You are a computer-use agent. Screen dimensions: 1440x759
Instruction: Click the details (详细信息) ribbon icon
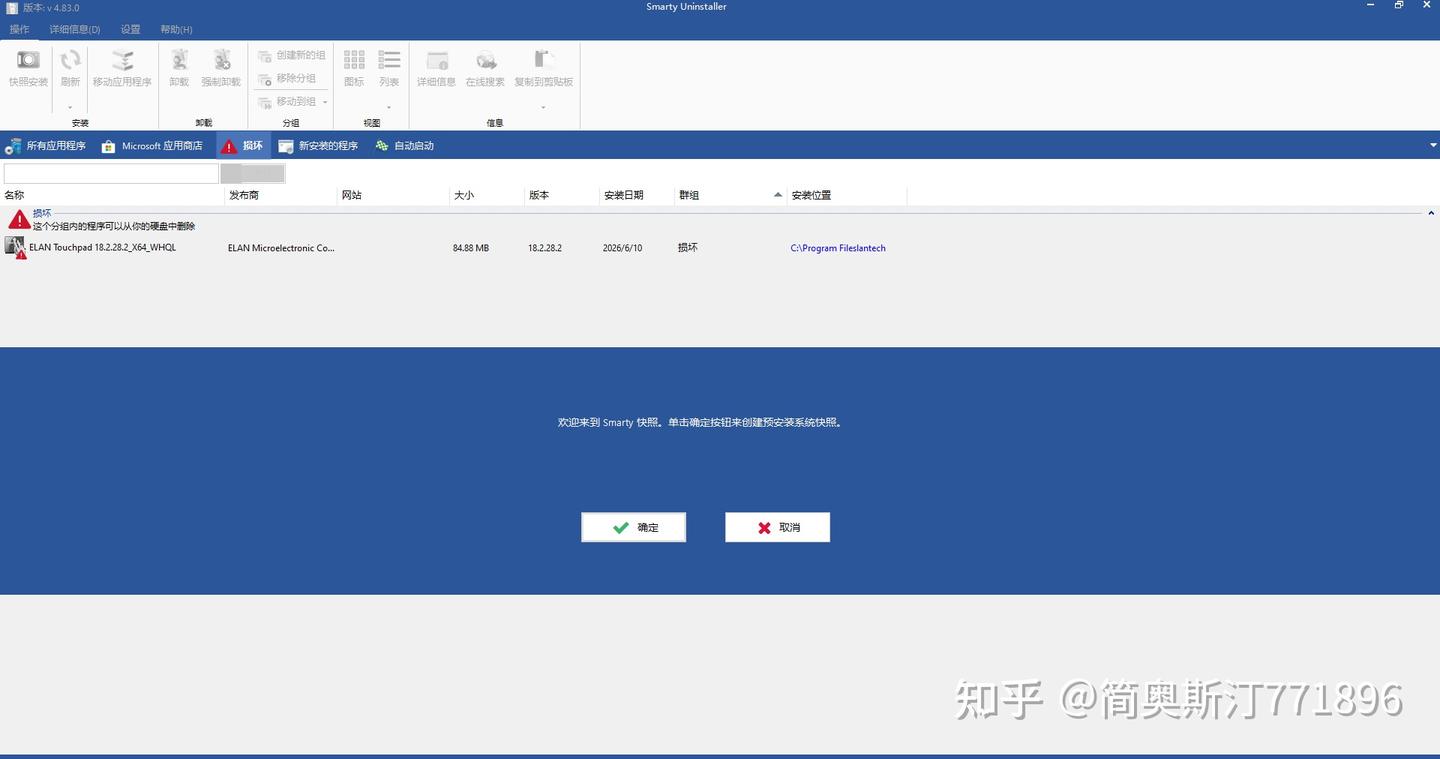point(436,61)
